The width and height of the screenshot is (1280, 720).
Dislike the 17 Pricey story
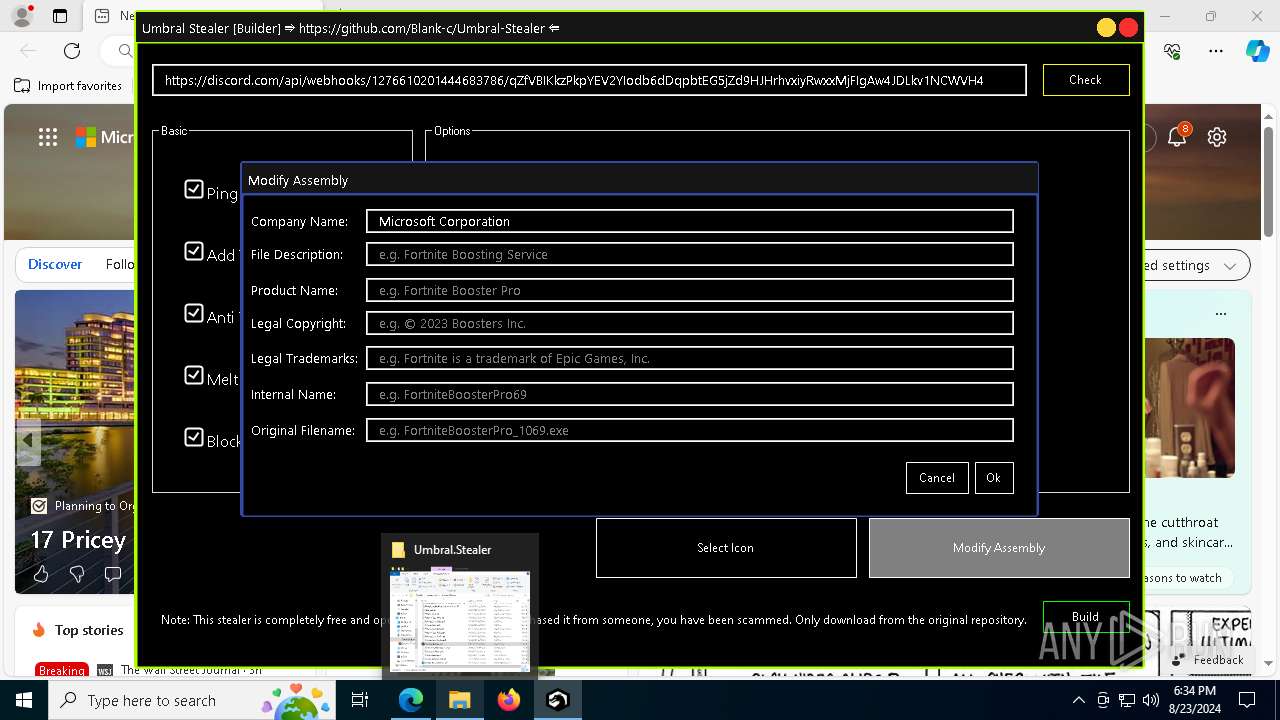coord(77,574)
